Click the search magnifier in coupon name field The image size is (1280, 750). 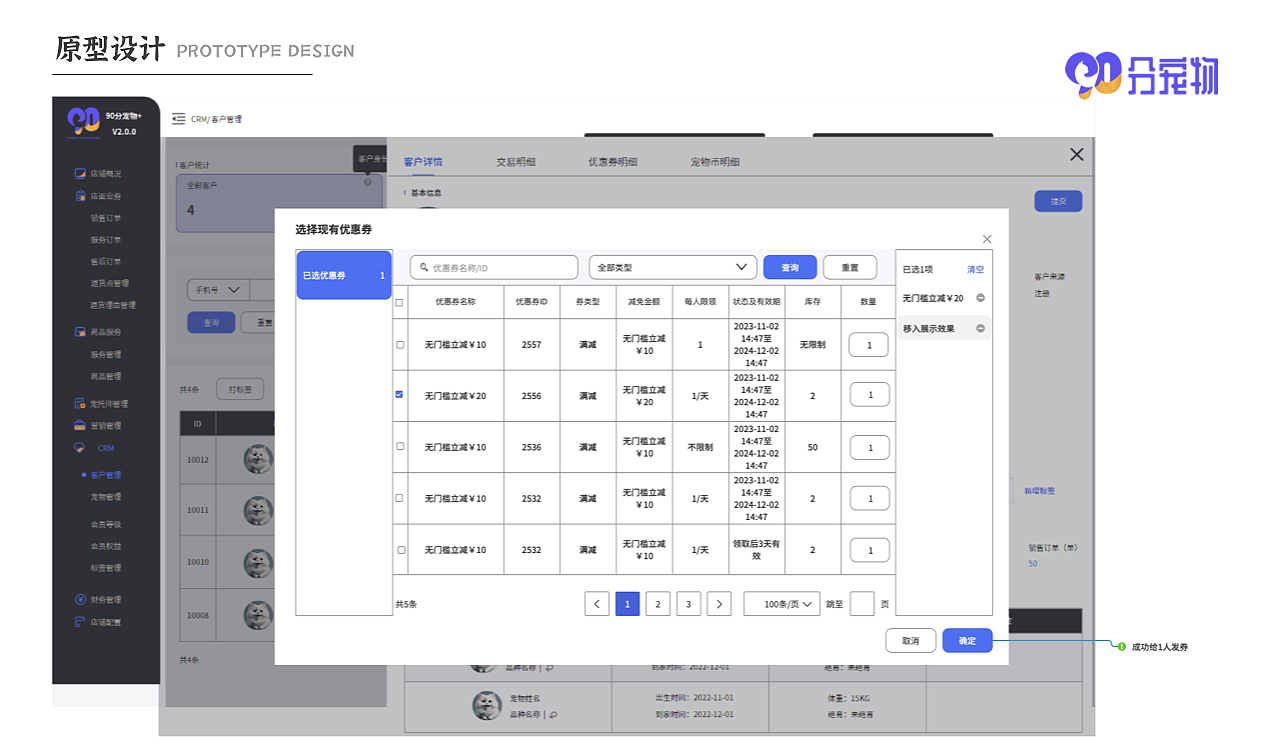pos(424,268)
